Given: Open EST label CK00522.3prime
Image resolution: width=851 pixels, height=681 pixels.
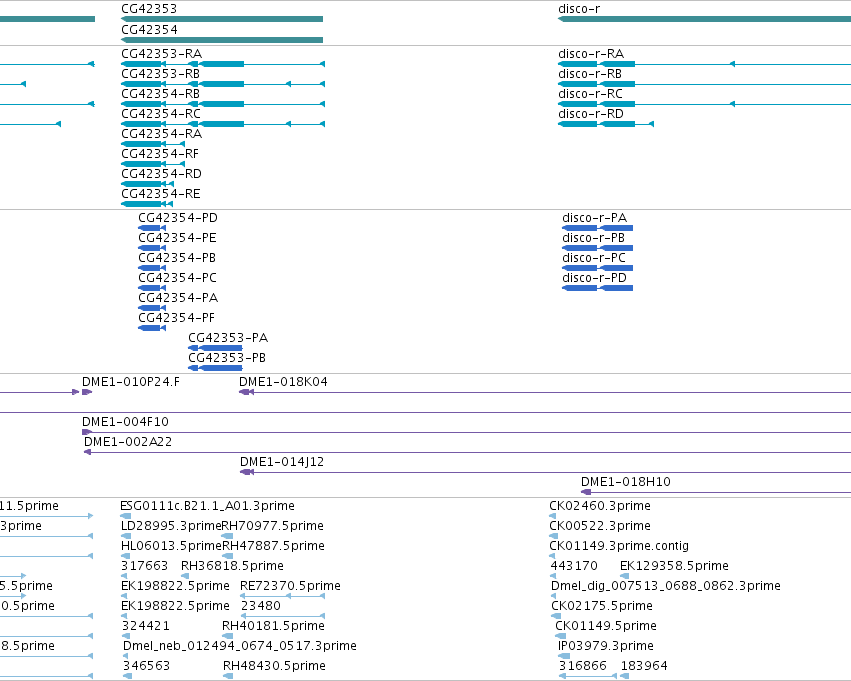Looking at the screenshot, I should pos(600,526).
